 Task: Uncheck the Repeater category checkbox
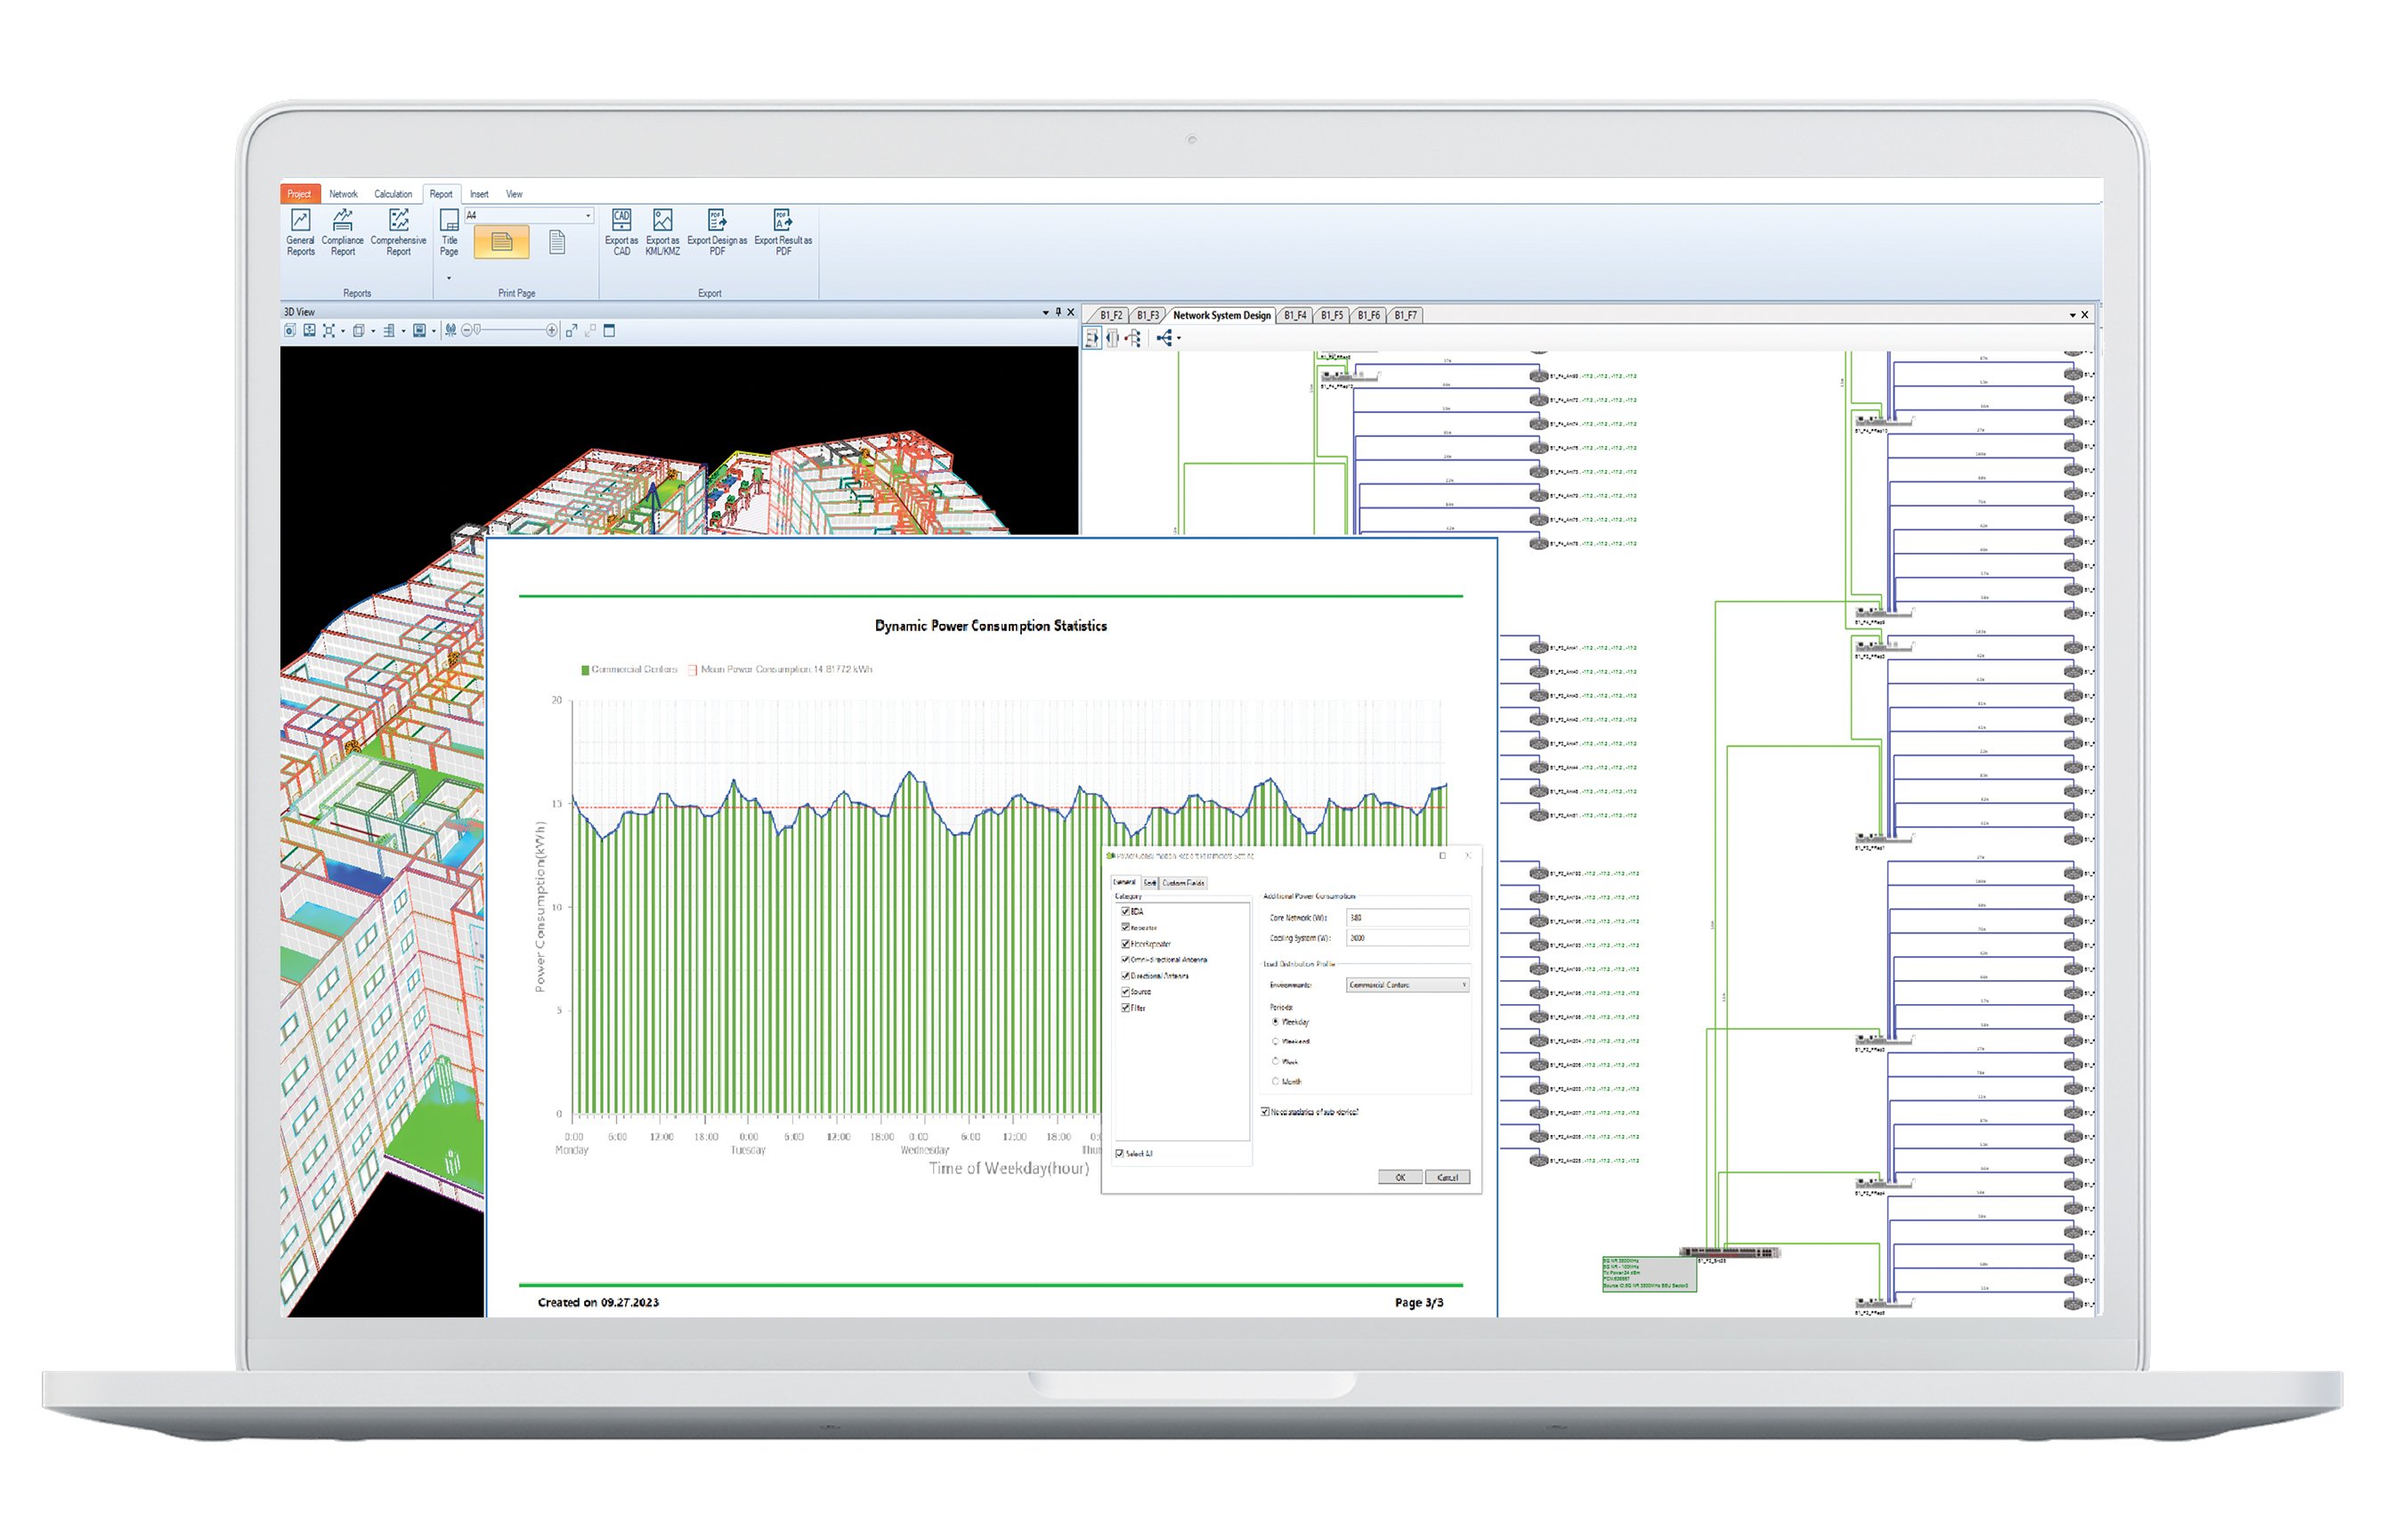(x=1125, y=928)
